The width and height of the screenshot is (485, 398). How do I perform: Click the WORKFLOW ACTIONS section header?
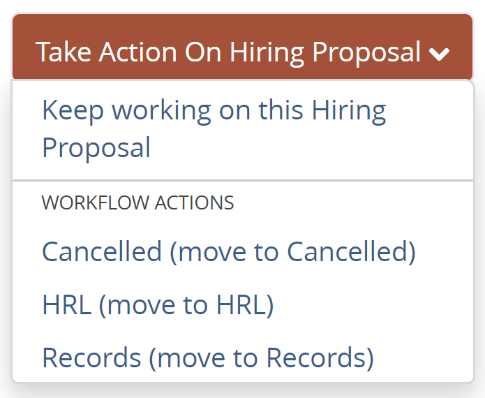click(x=138, y=203)
